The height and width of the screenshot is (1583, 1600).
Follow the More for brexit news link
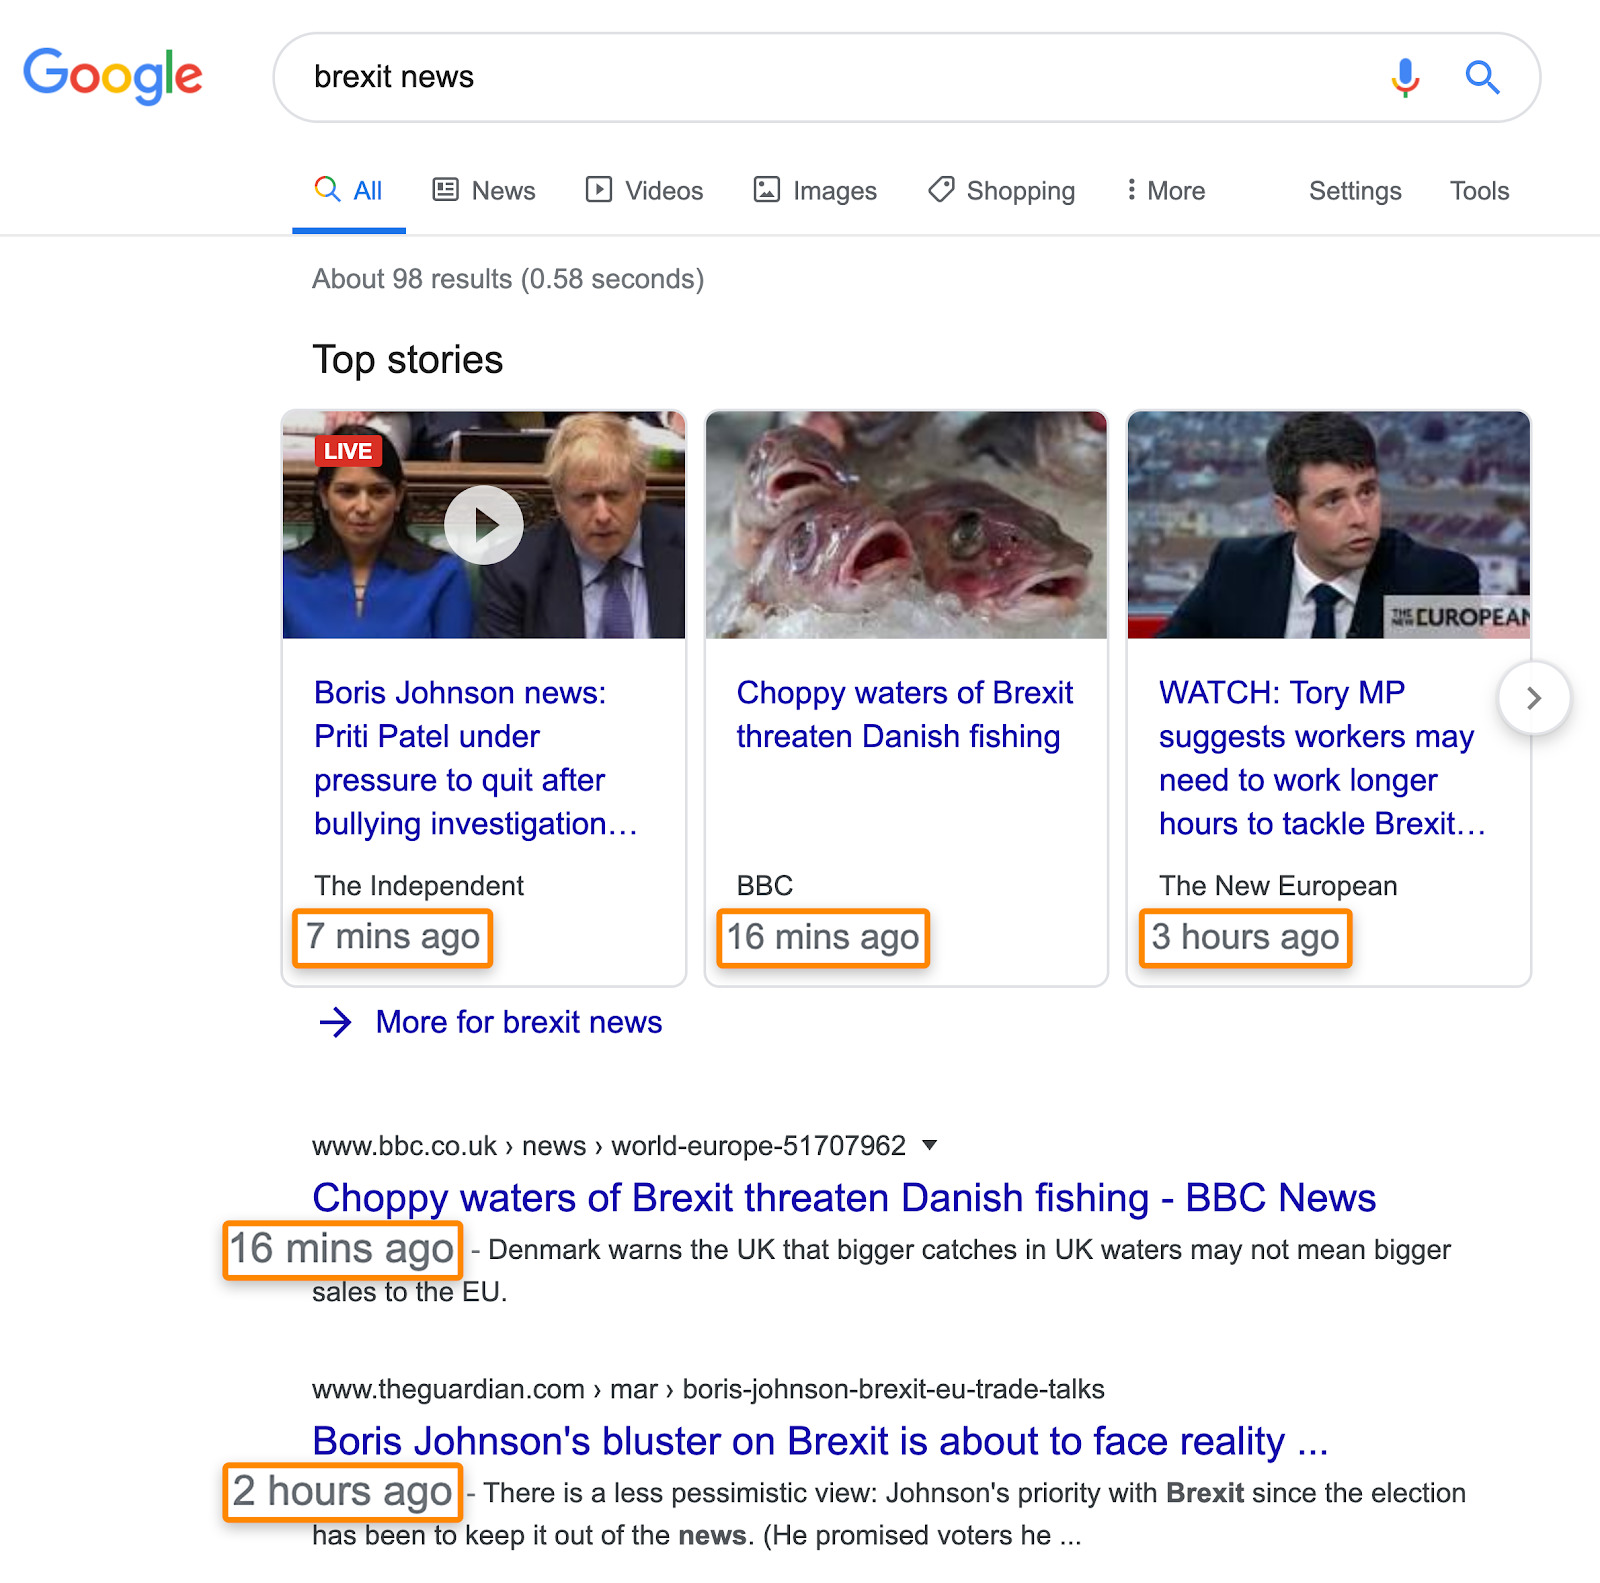tap(518, 1022)
